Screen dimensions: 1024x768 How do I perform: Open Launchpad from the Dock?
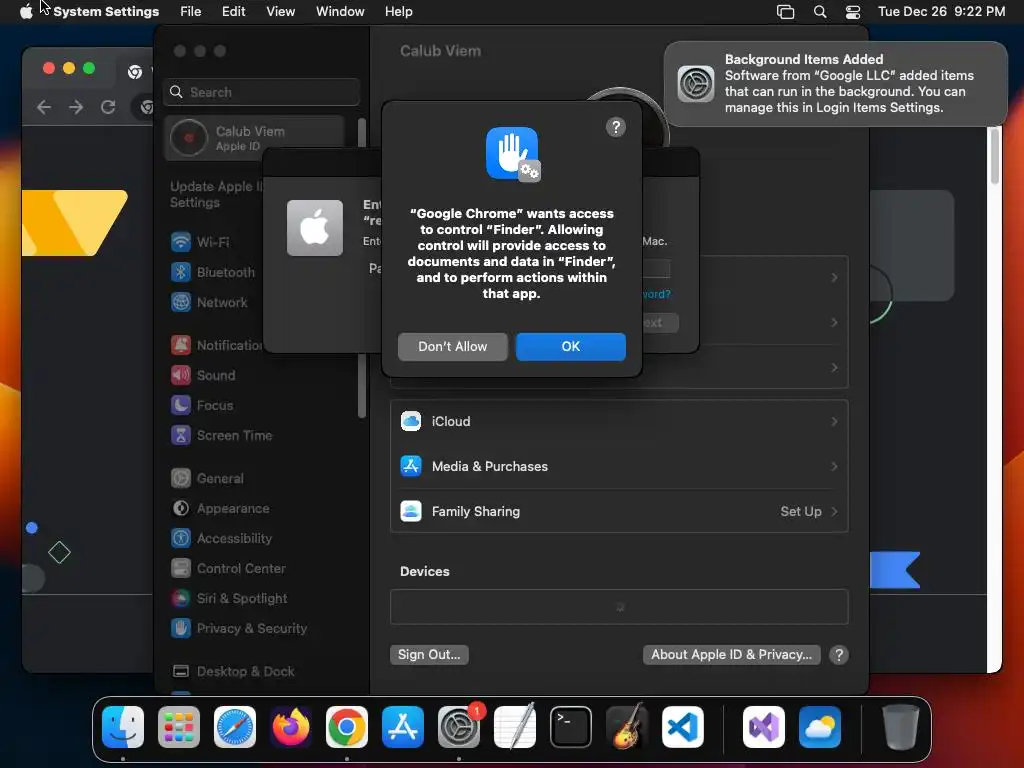coord(179,727)
